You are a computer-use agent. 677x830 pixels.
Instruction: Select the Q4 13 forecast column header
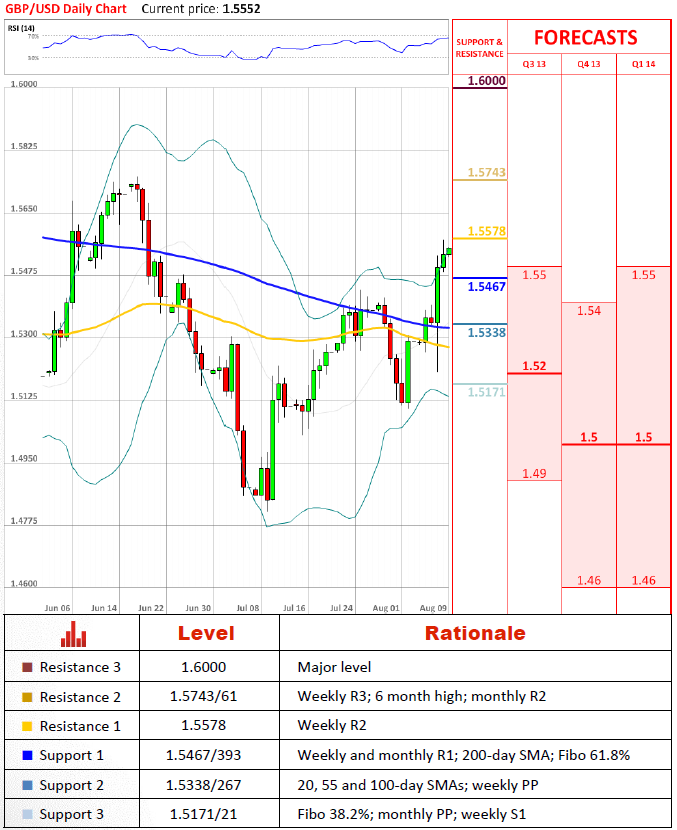pyautogui.click(x=589, y=64)
